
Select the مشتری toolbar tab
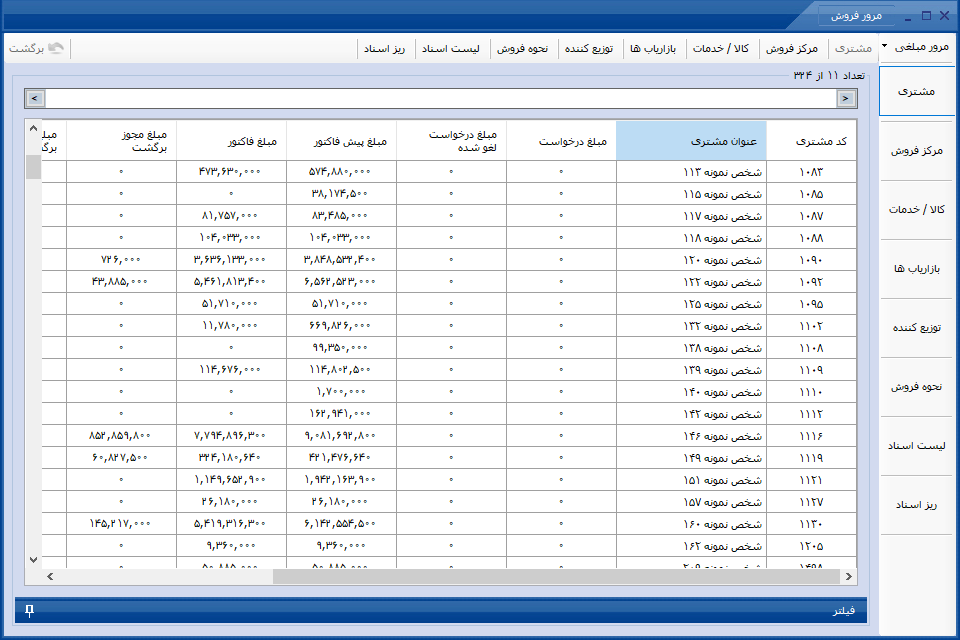pos(853,48)
